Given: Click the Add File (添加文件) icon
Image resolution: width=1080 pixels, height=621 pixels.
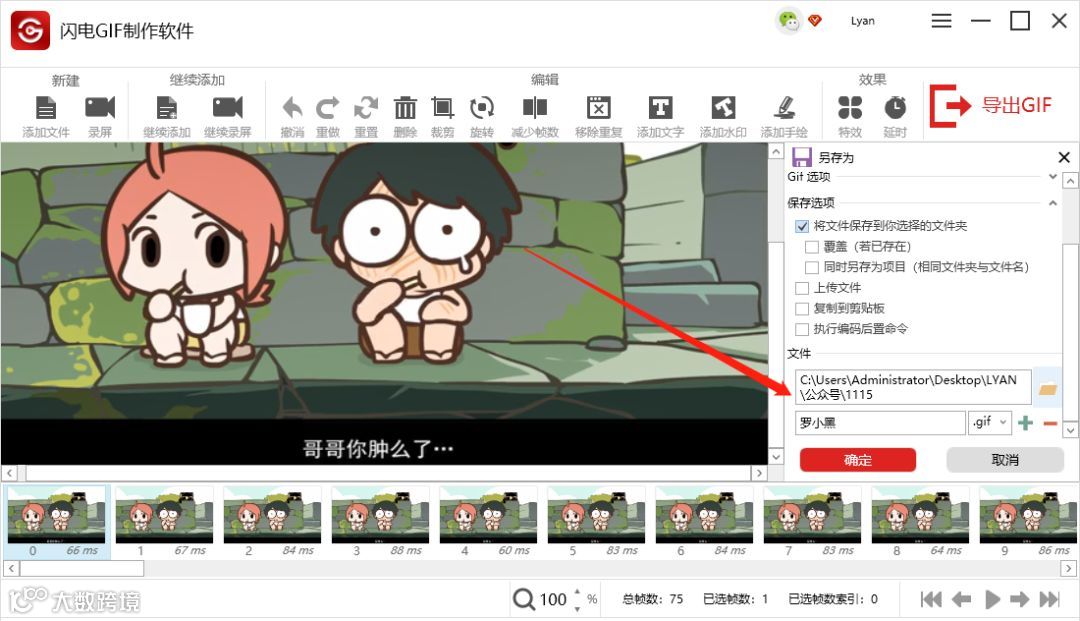Looking at the screenshot, I should tap(45, 108).
